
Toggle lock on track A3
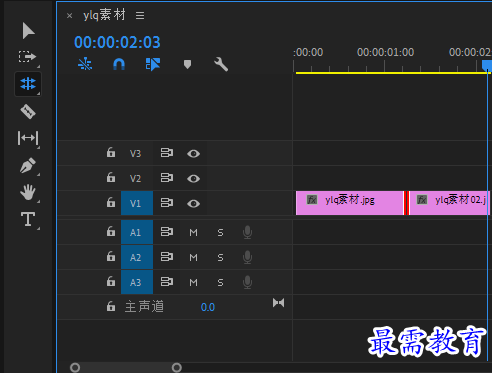click(111, 282)
